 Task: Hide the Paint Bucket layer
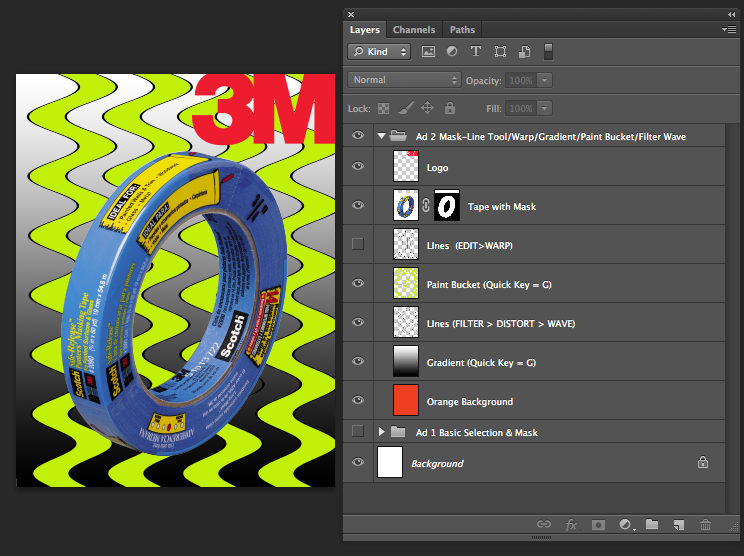coord(358,283)
